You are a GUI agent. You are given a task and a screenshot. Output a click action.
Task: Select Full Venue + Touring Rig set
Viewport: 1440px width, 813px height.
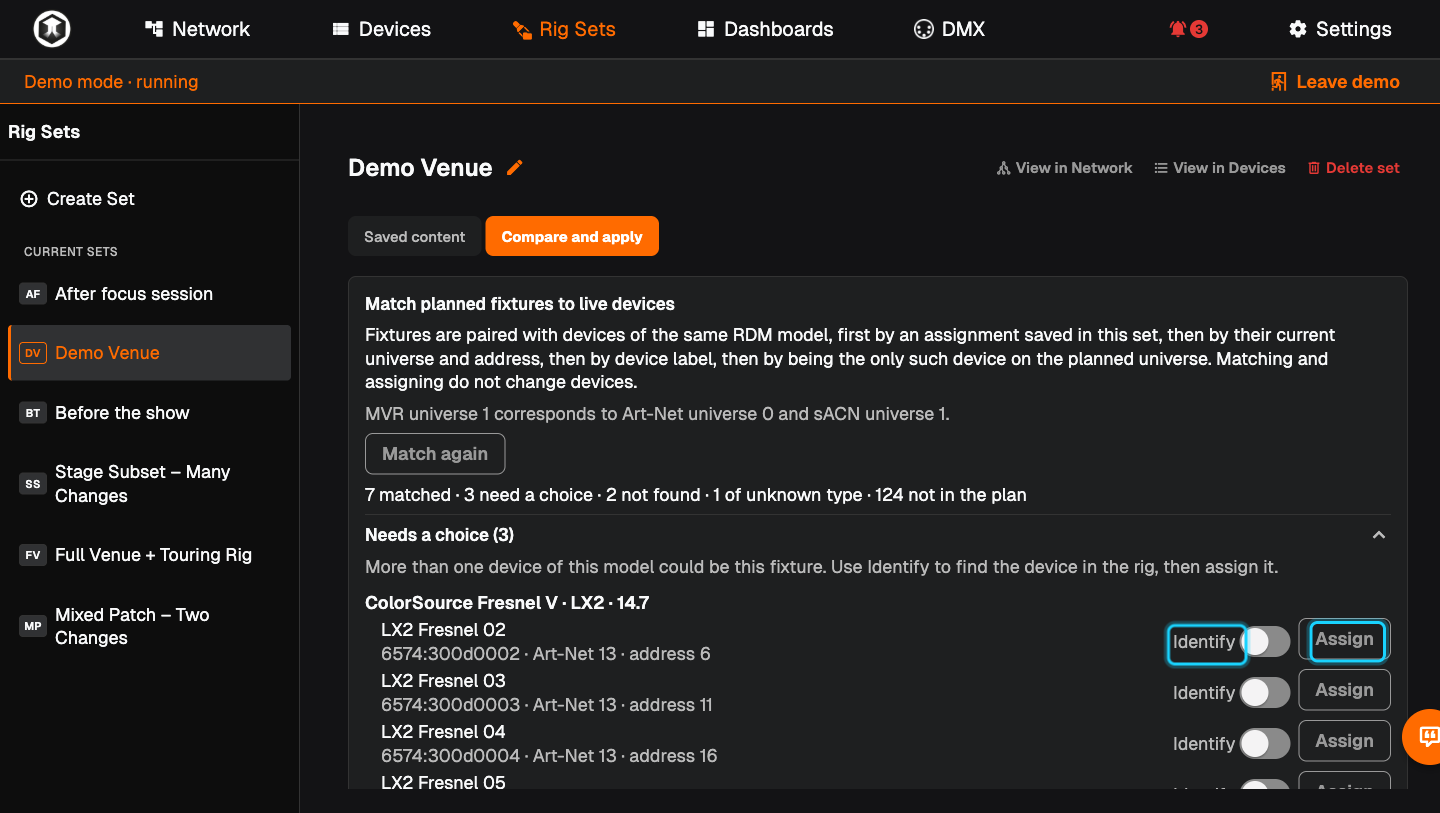149,555
